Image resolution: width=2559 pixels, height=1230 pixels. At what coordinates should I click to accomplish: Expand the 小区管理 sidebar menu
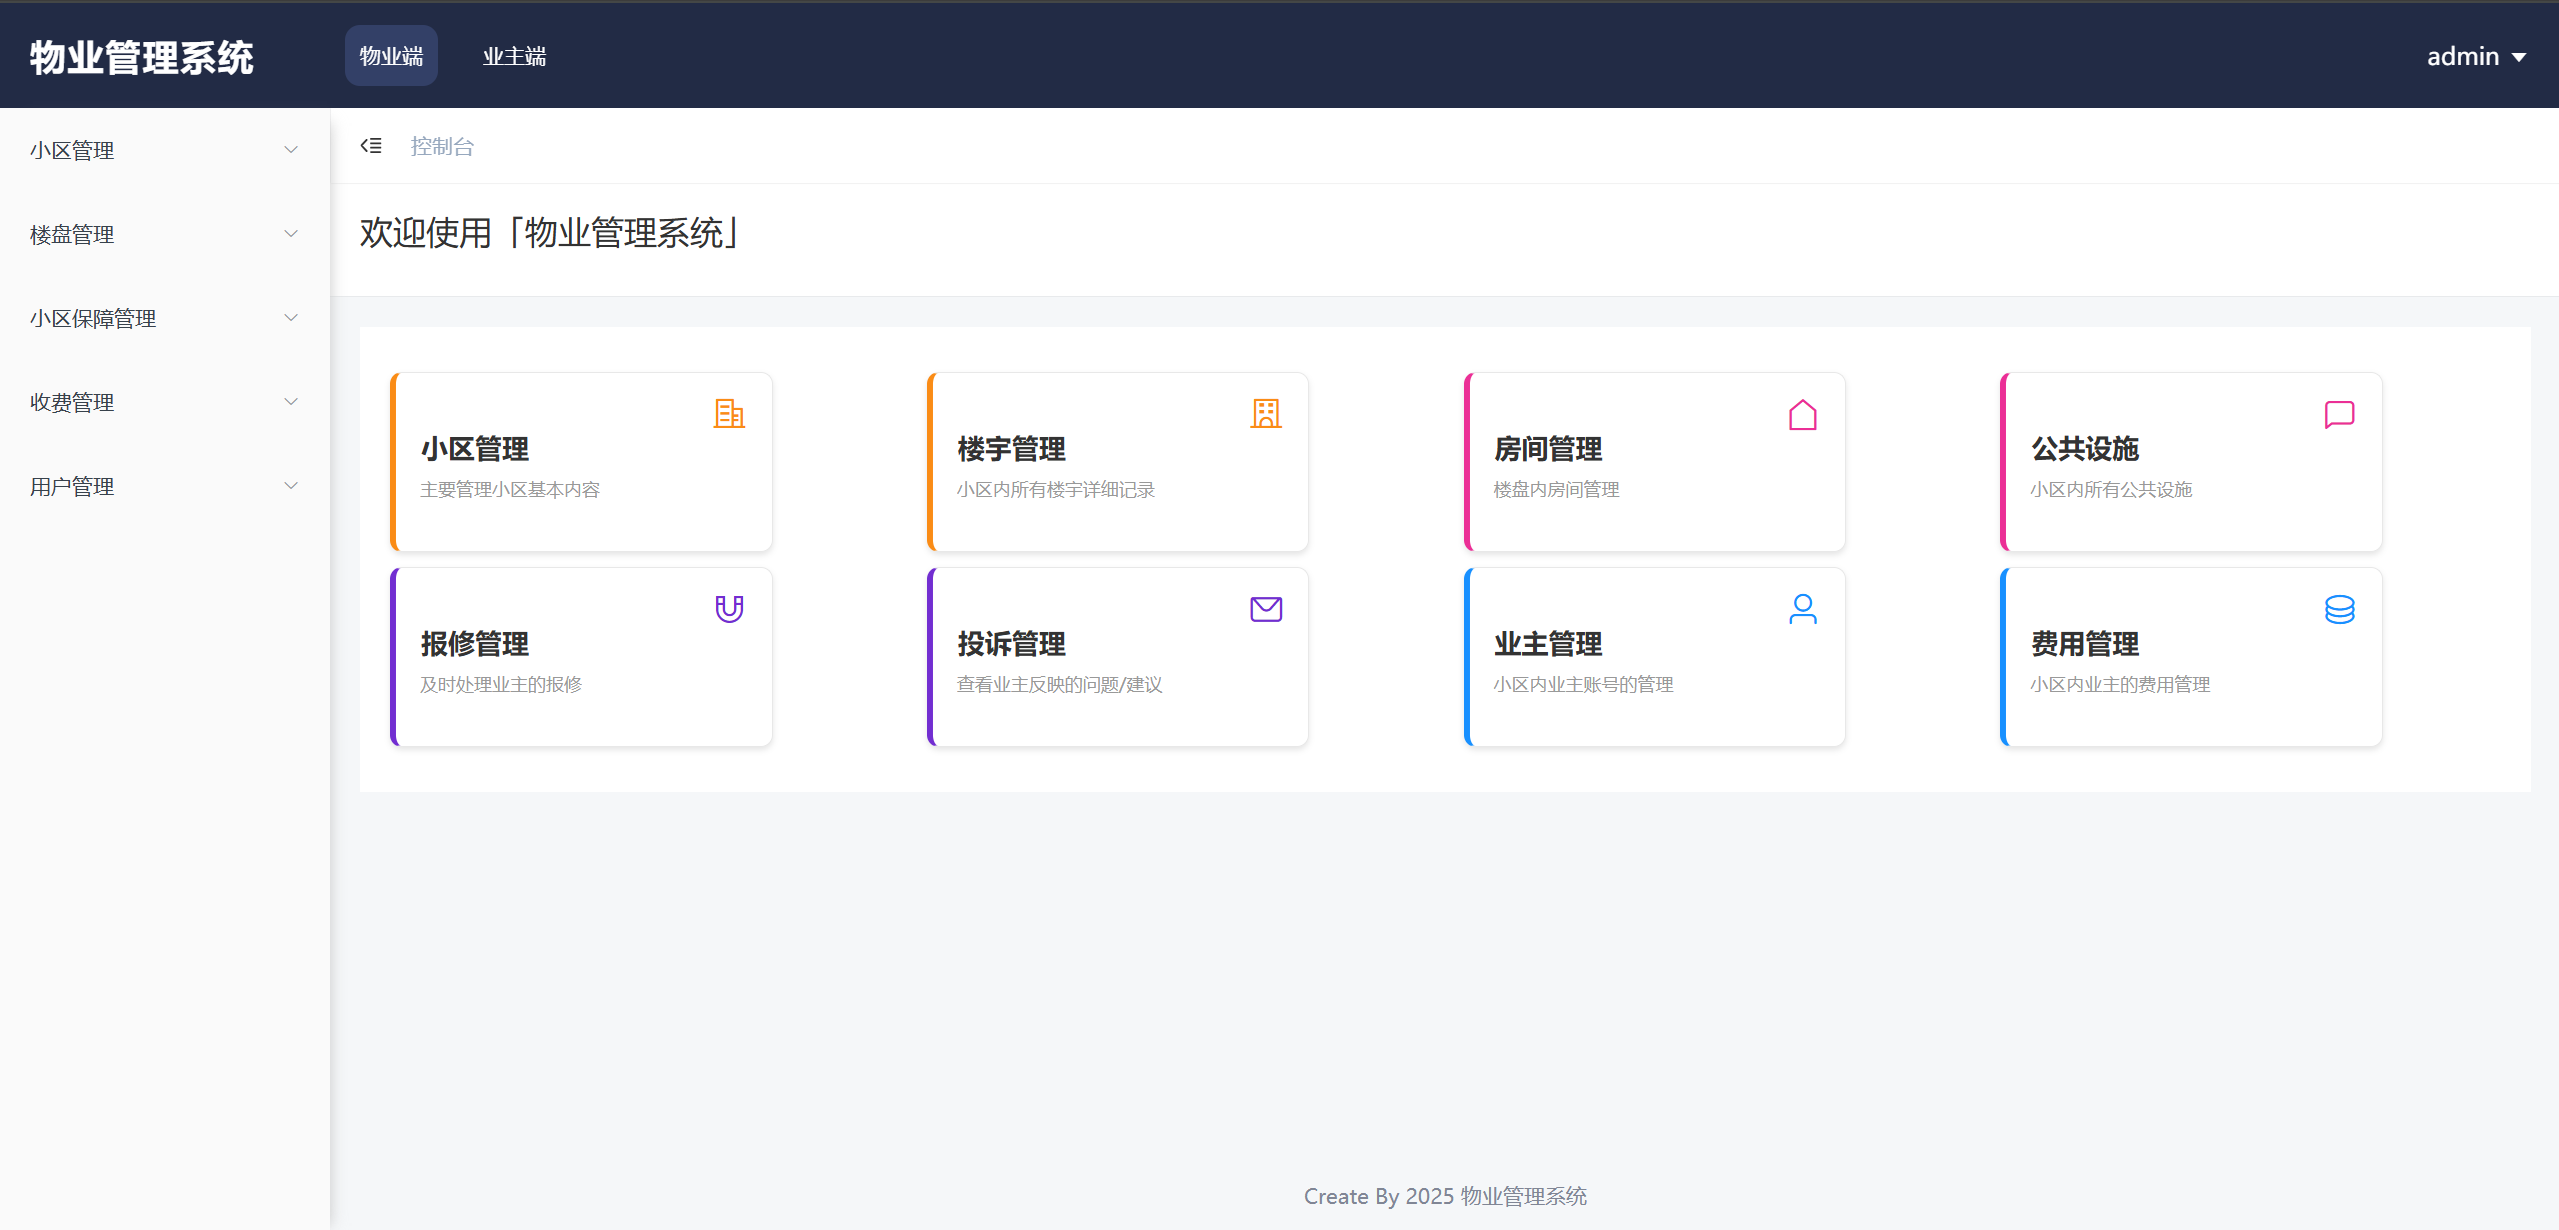tap(164, 150)
